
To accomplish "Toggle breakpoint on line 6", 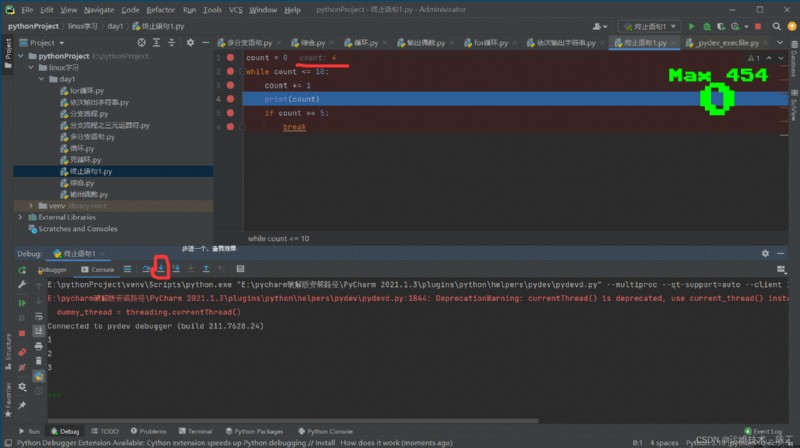I will click(x=231, y=127).
